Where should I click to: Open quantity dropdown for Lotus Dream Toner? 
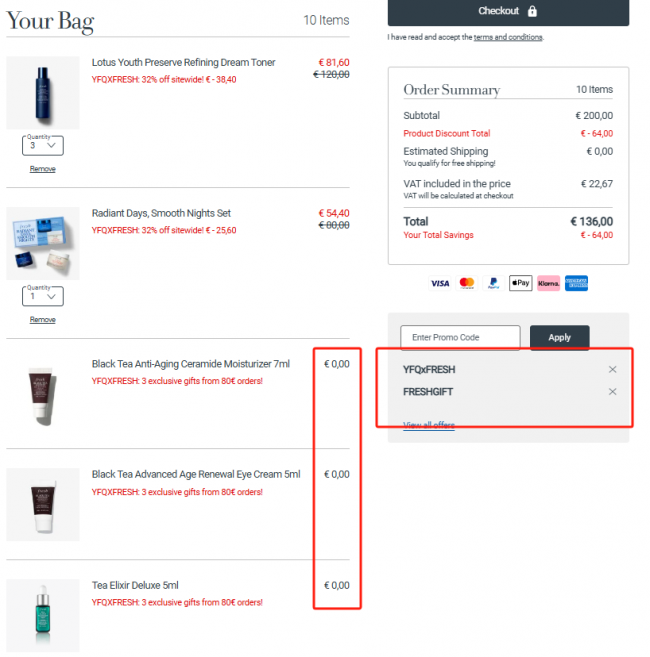point(43,145)
